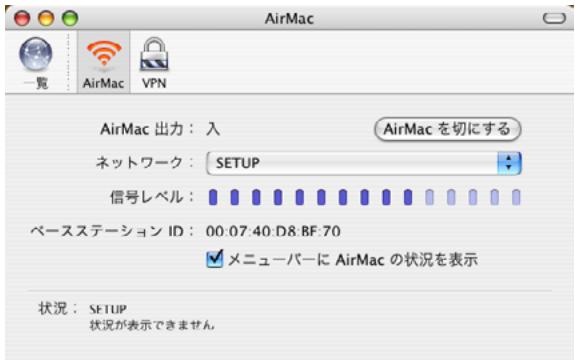
Task: Zoom window using green button
Action: [70, 18]
